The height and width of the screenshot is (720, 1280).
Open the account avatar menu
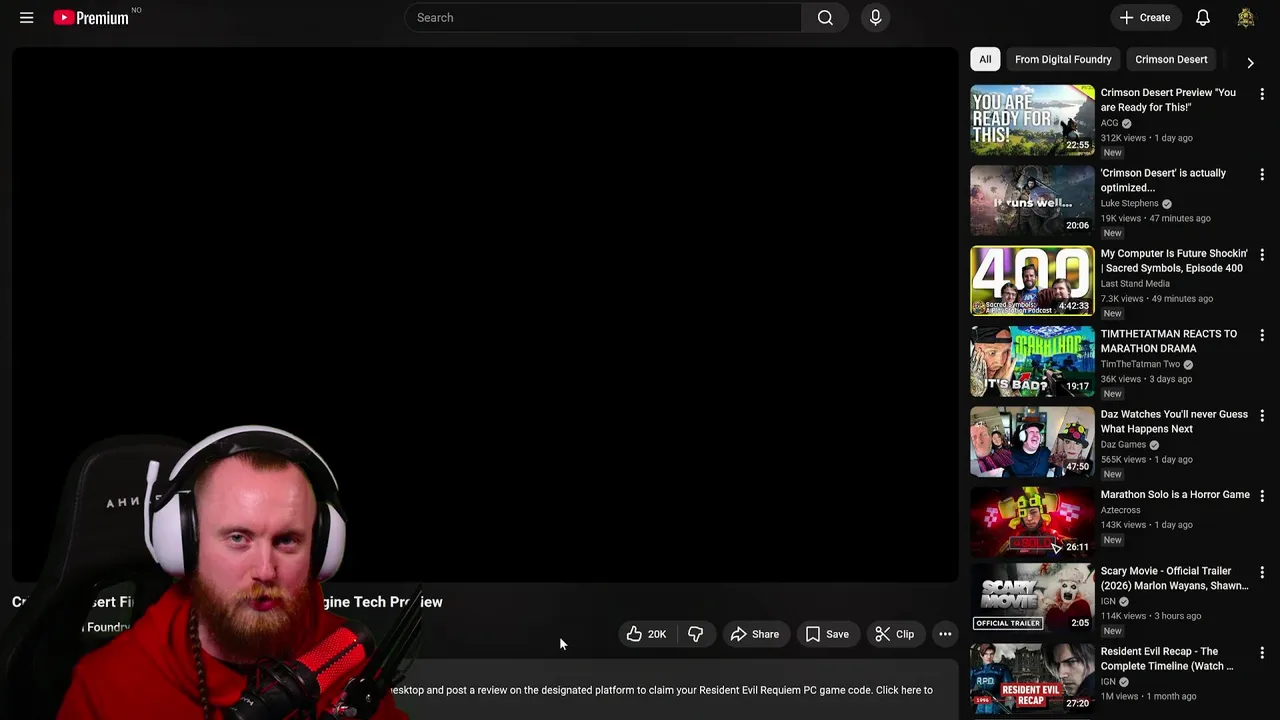pos(1246,18)
